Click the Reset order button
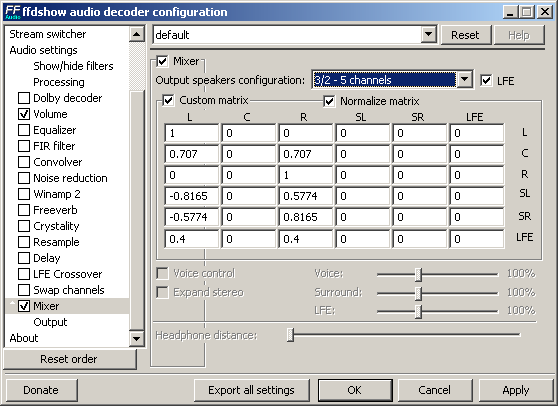Image resolution: width=558 pixels, height=406 pixels. click(69, 359)
